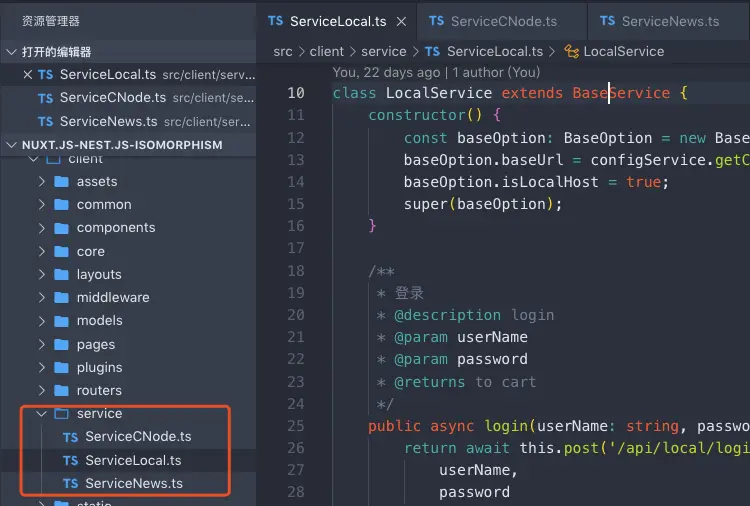Expand the core folder chevron
Image resolution: width=750 pixels, height=506 pixels.
click(42, 251)
